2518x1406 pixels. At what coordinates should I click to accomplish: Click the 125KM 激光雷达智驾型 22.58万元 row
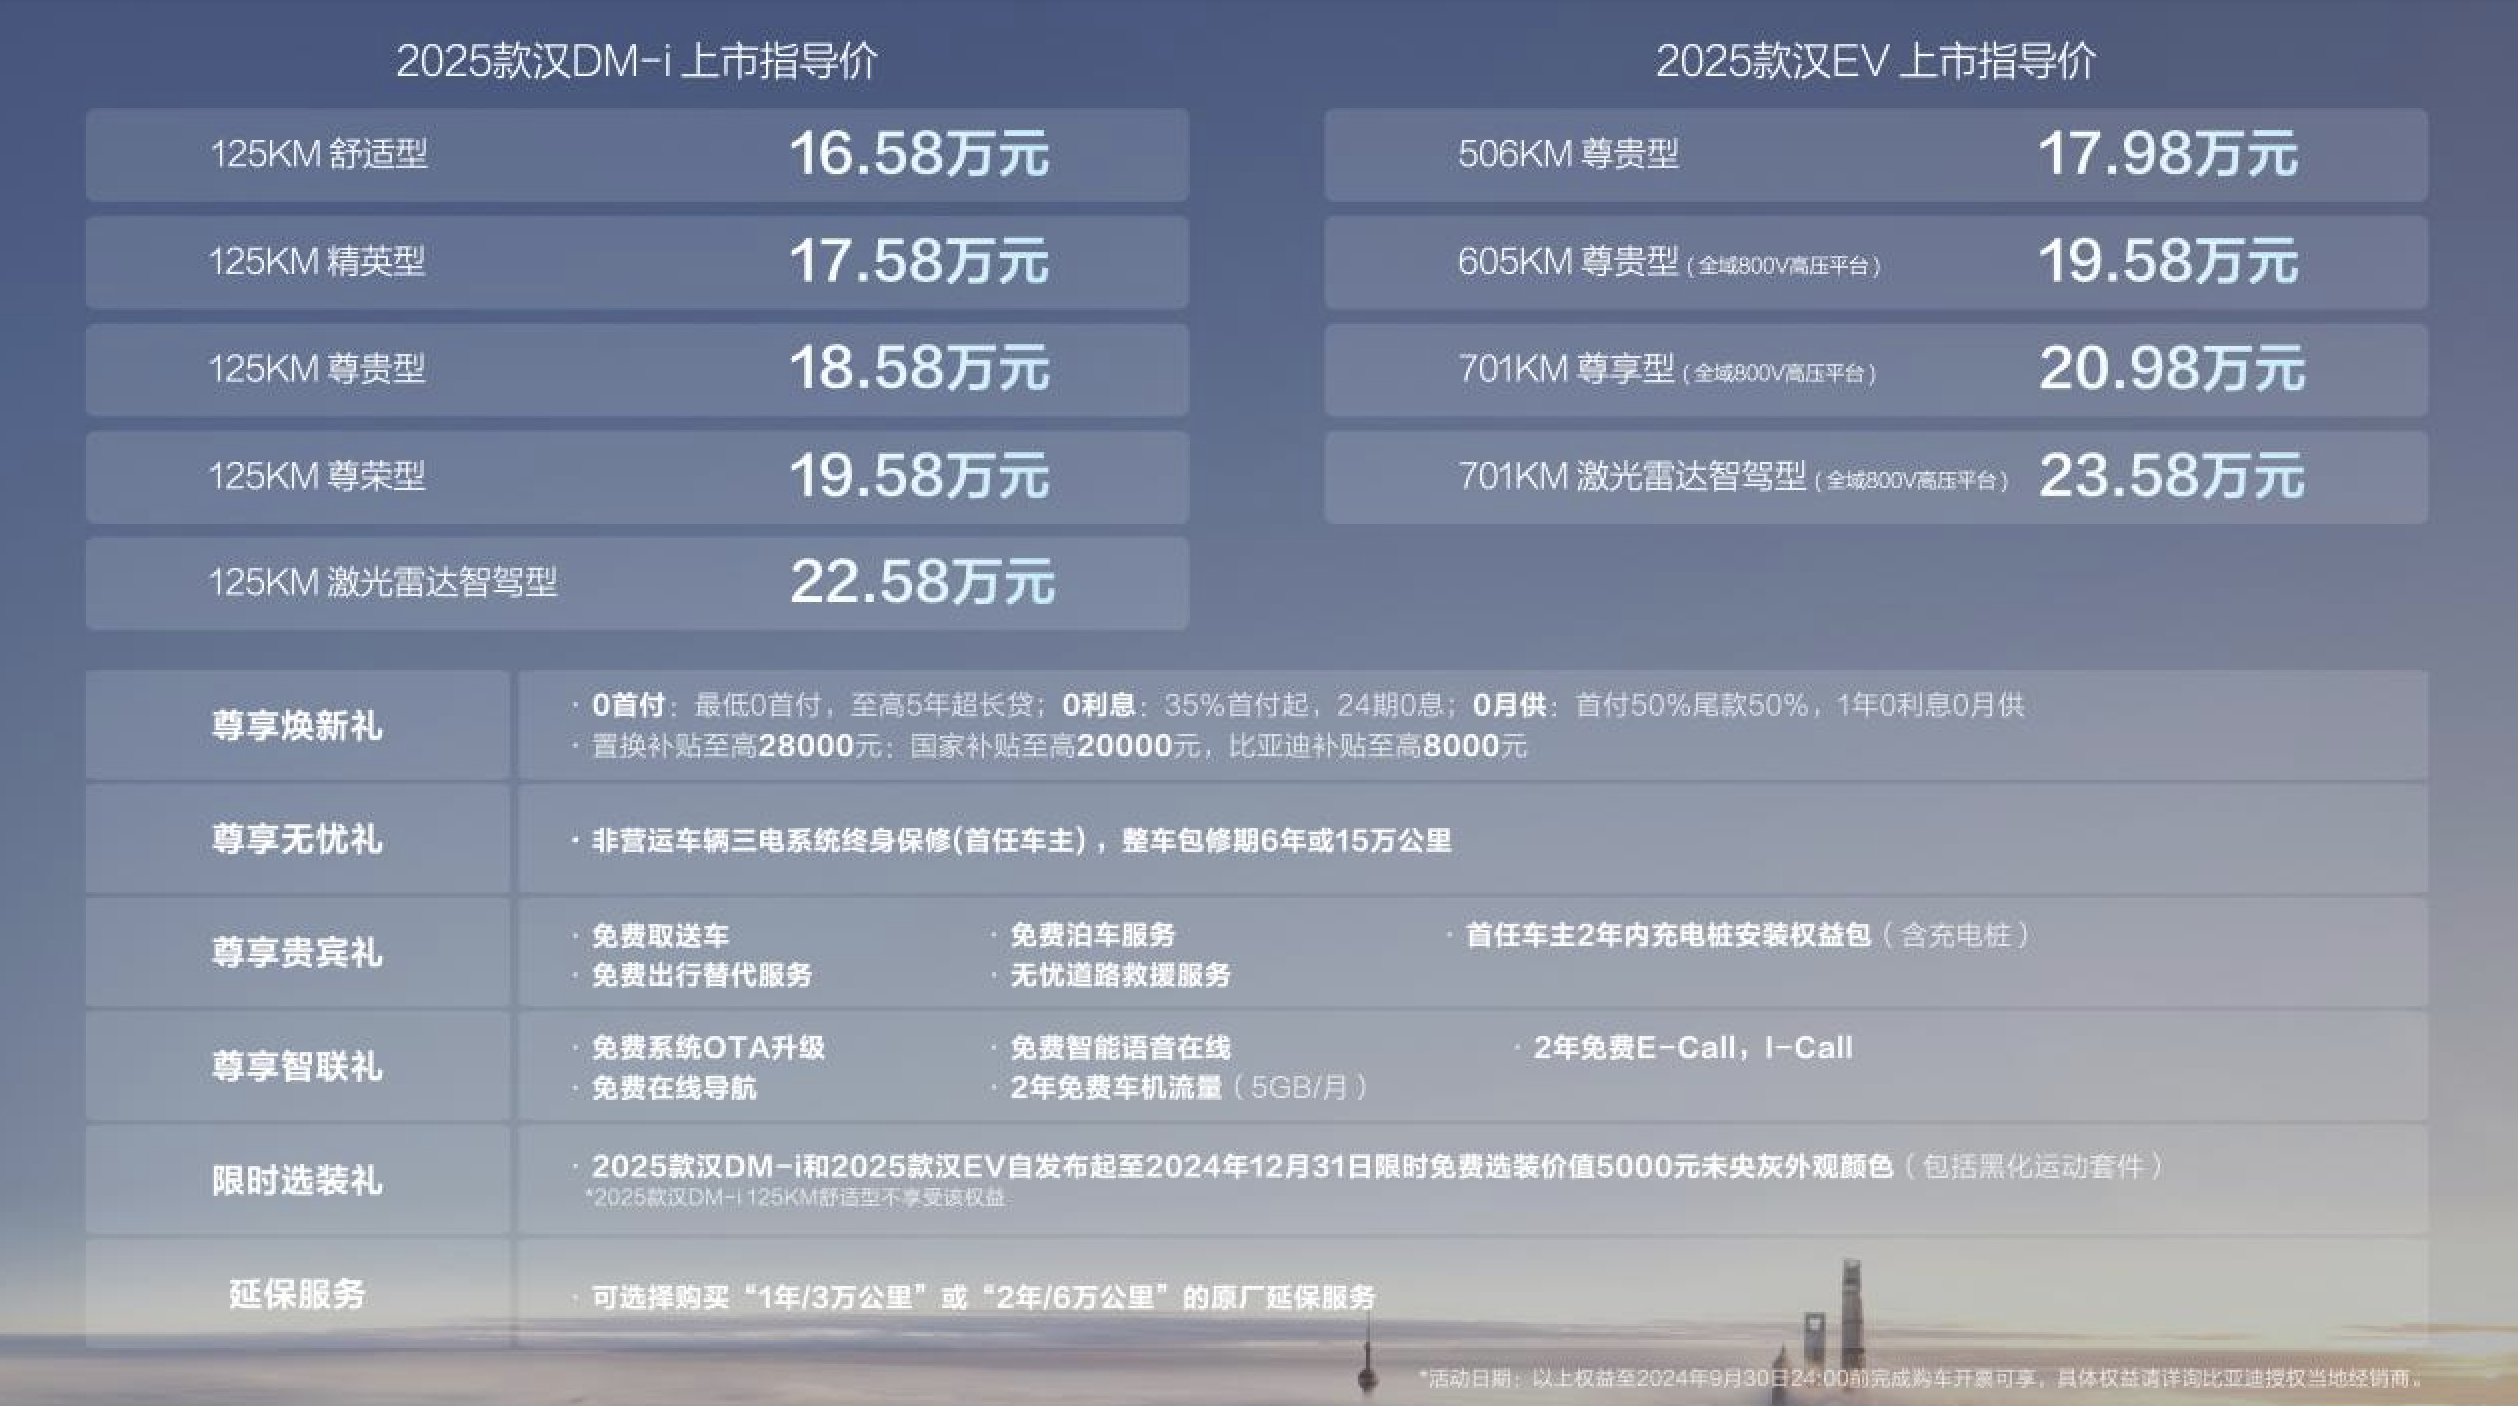click(636, 583)
